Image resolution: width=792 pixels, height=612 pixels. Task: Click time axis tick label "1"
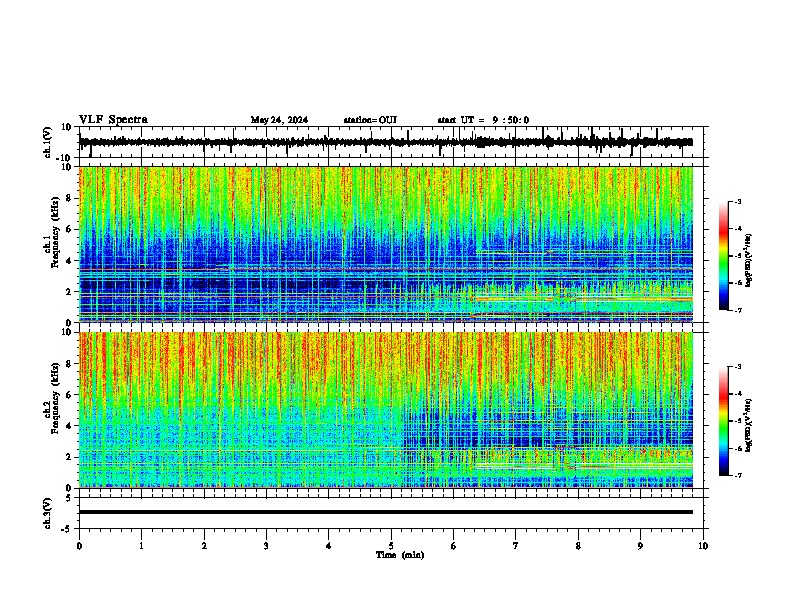pos(141,546)
